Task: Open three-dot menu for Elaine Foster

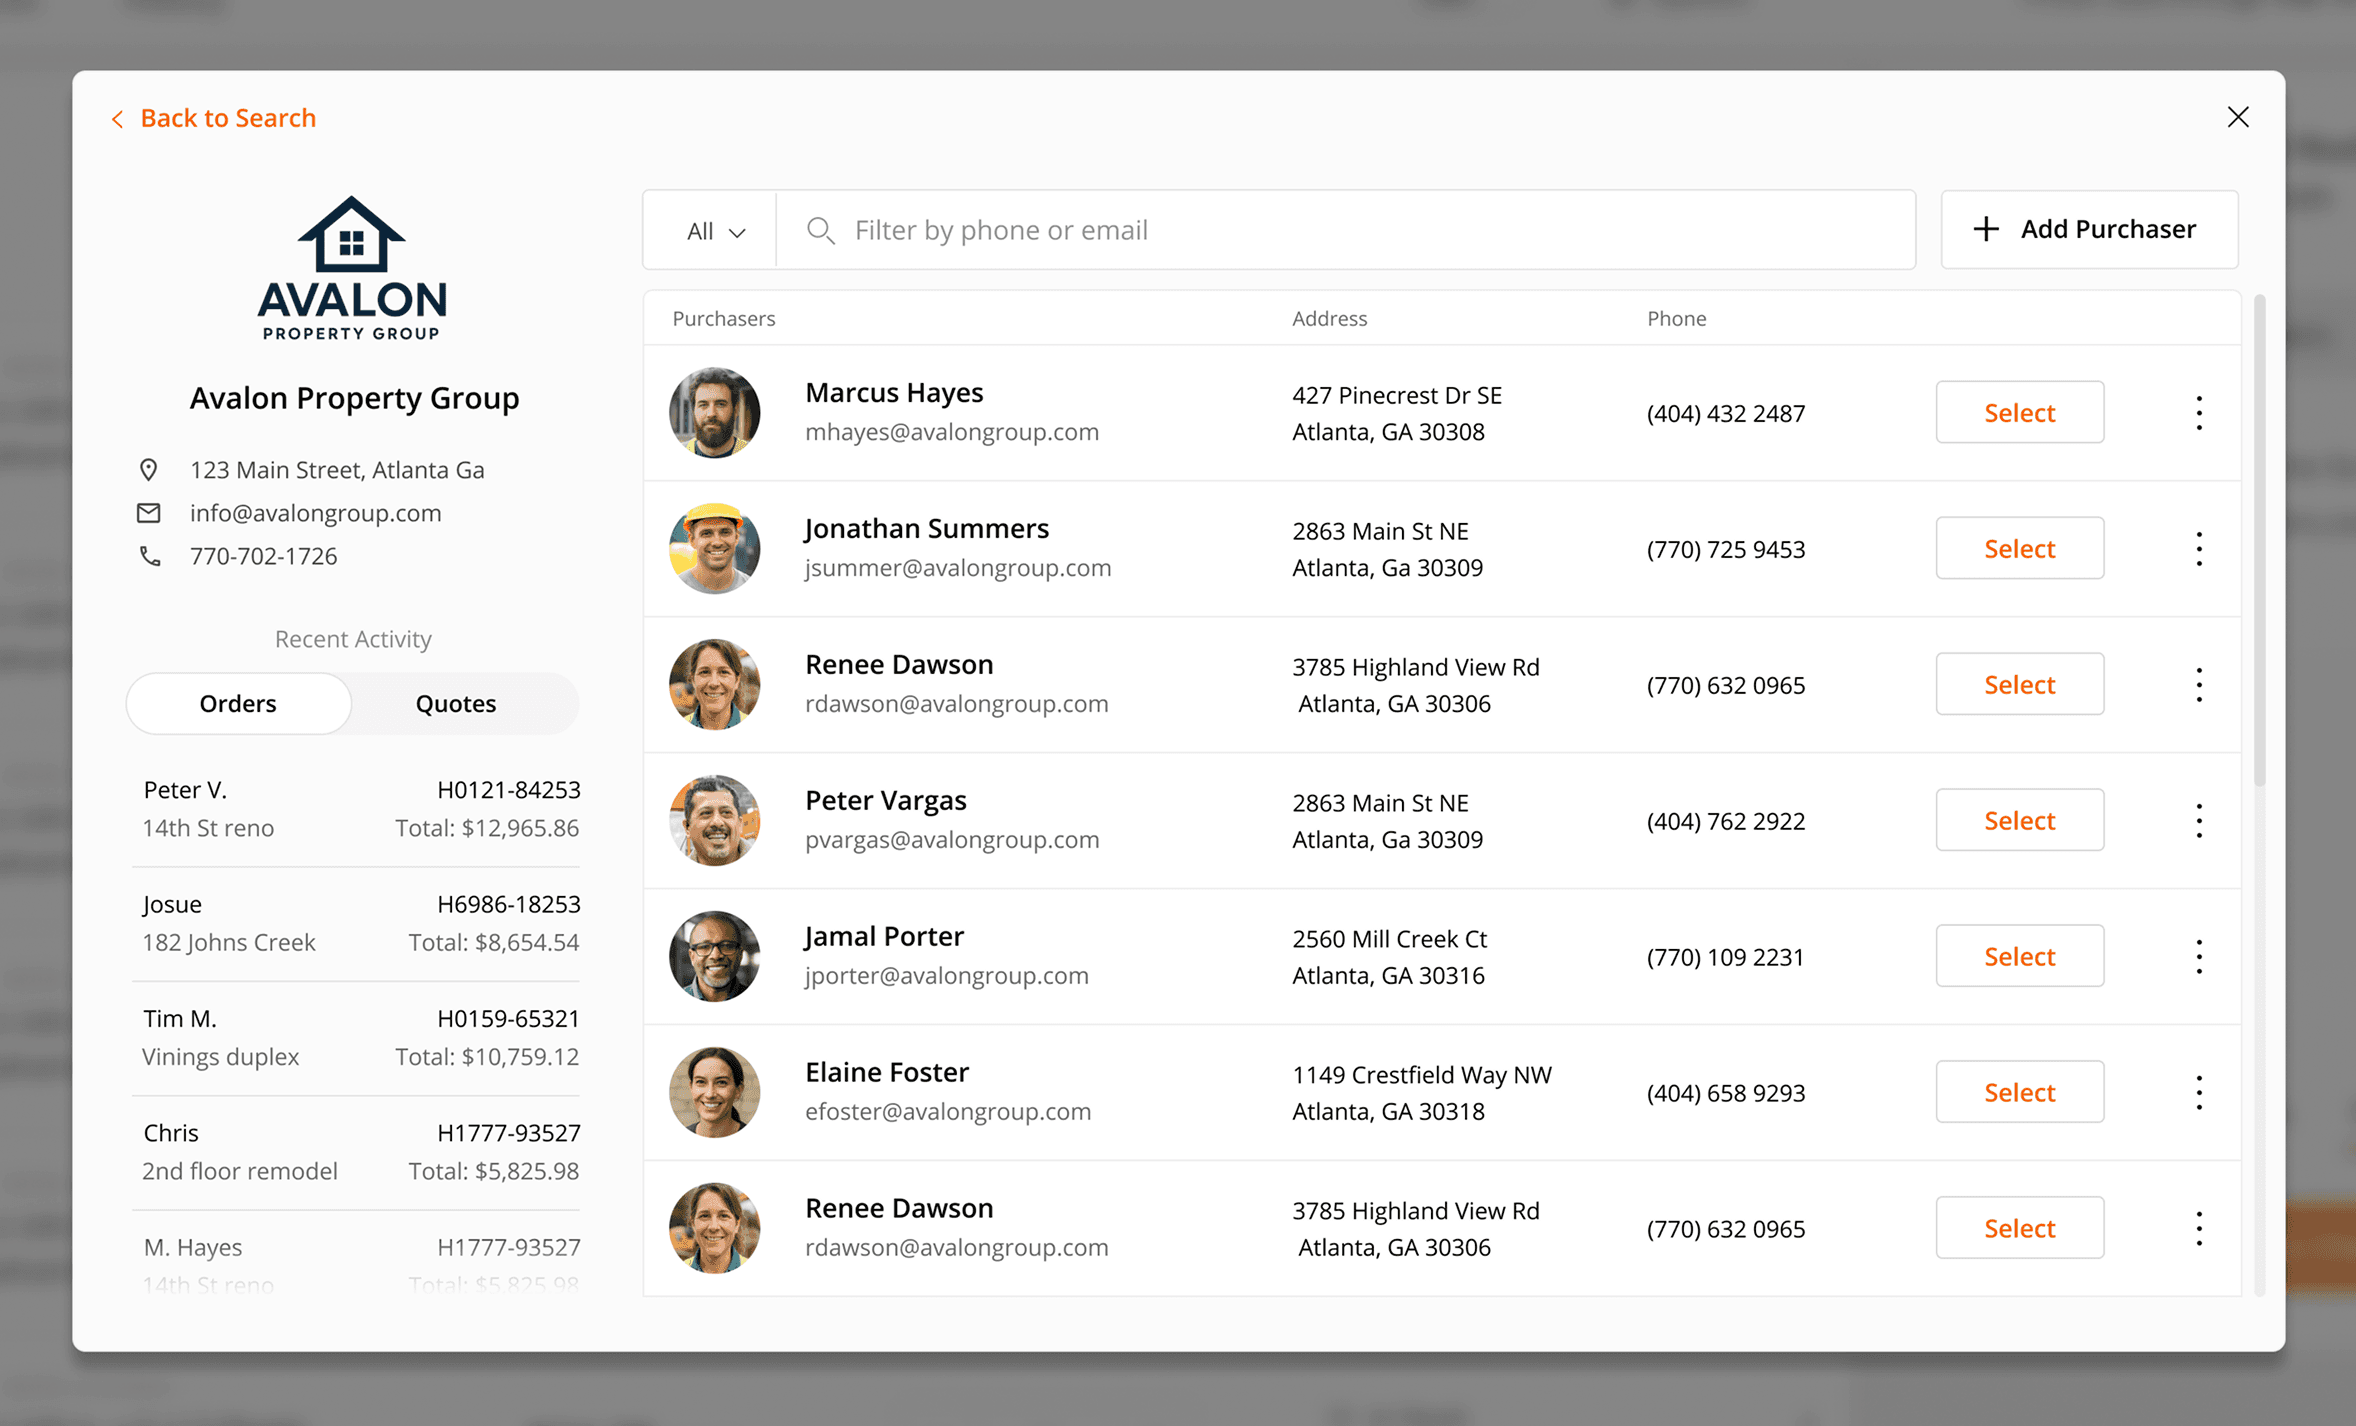Action: (2198, 1093)
